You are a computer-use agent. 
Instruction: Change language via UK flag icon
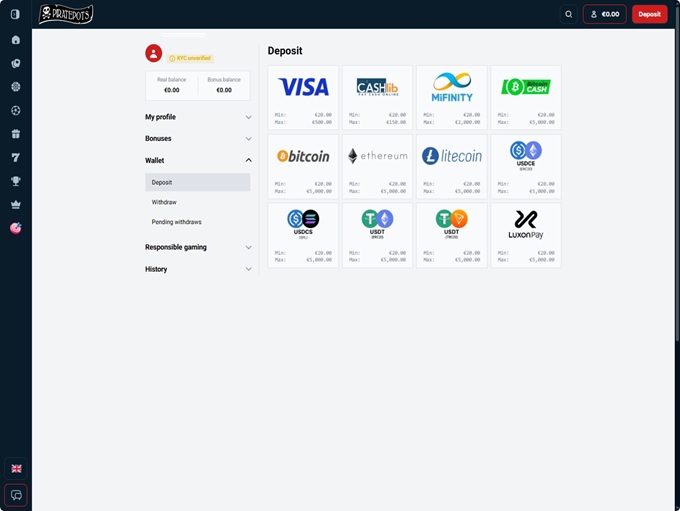(16, 468)
